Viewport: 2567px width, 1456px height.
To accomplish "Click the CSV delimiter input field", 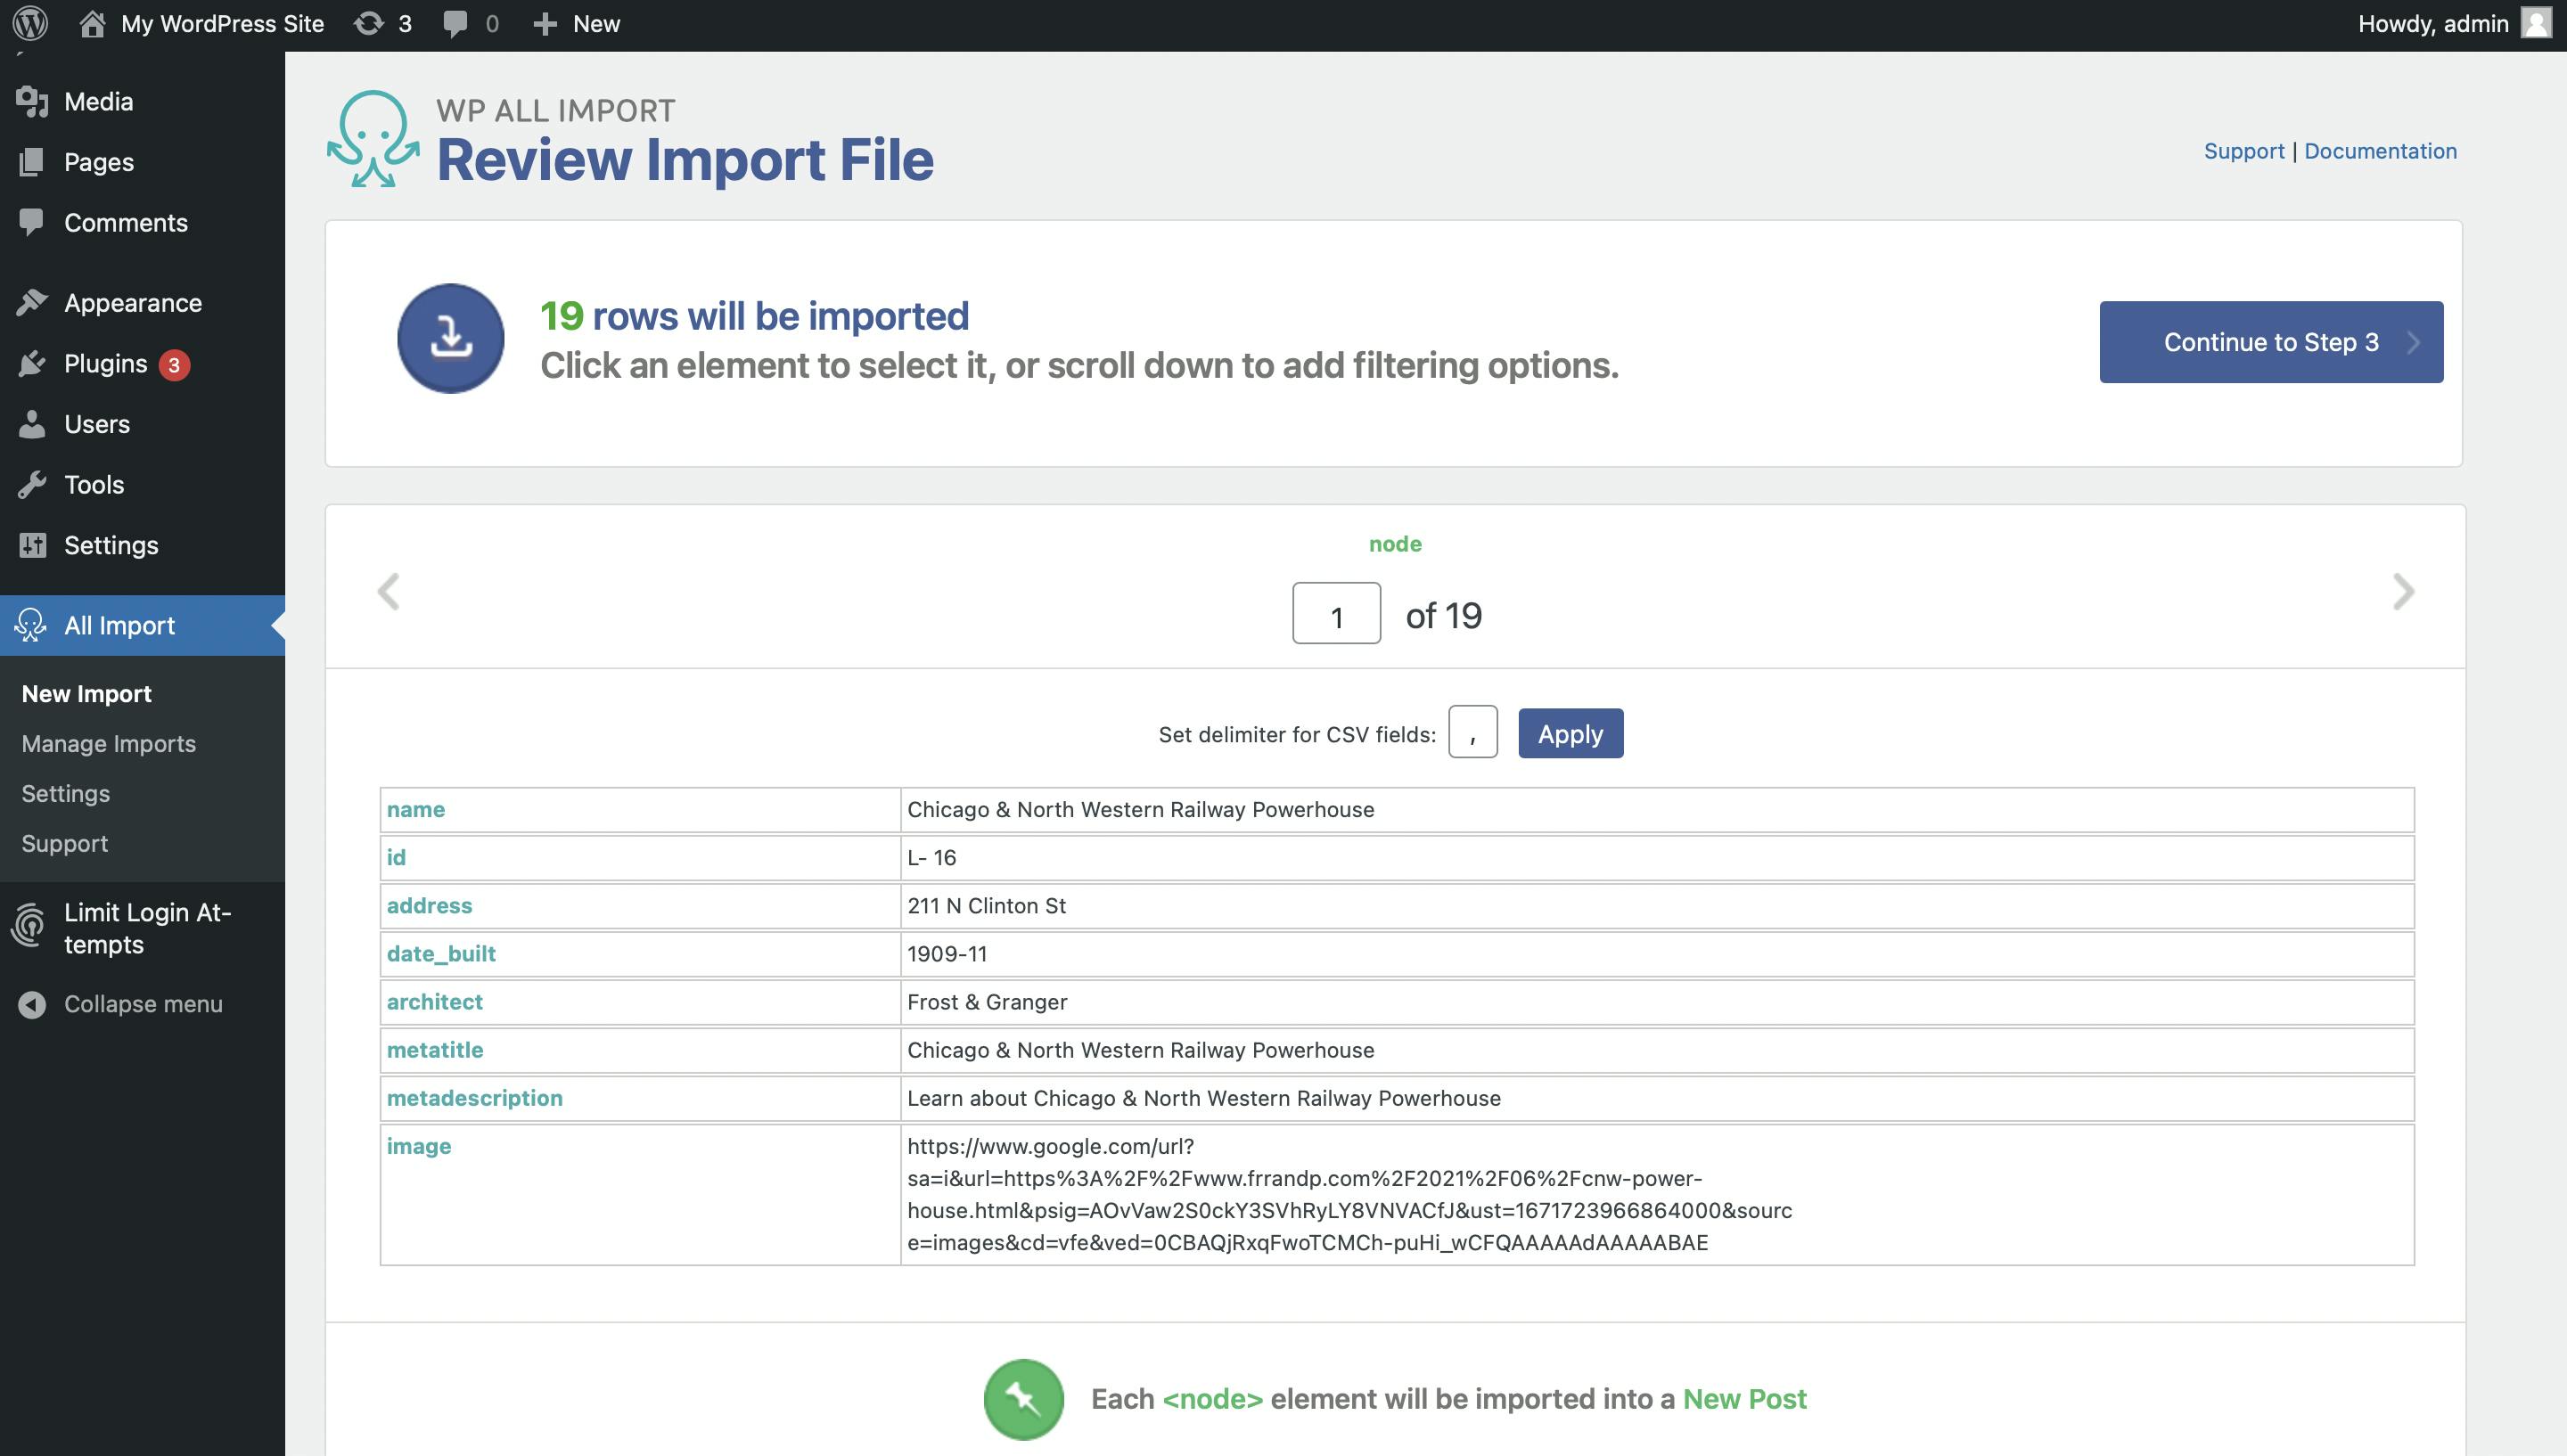I will pos(1474,732).
